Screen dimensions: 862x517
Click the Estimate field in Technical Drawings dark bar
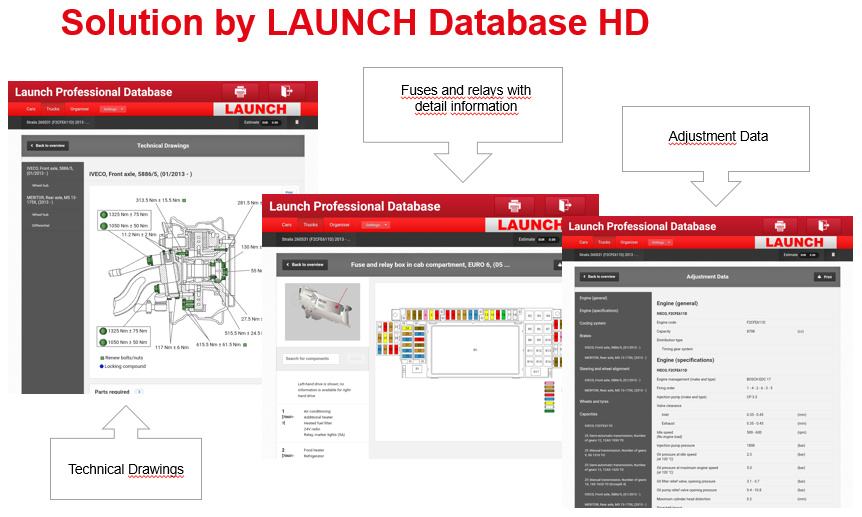coord(263,122)
